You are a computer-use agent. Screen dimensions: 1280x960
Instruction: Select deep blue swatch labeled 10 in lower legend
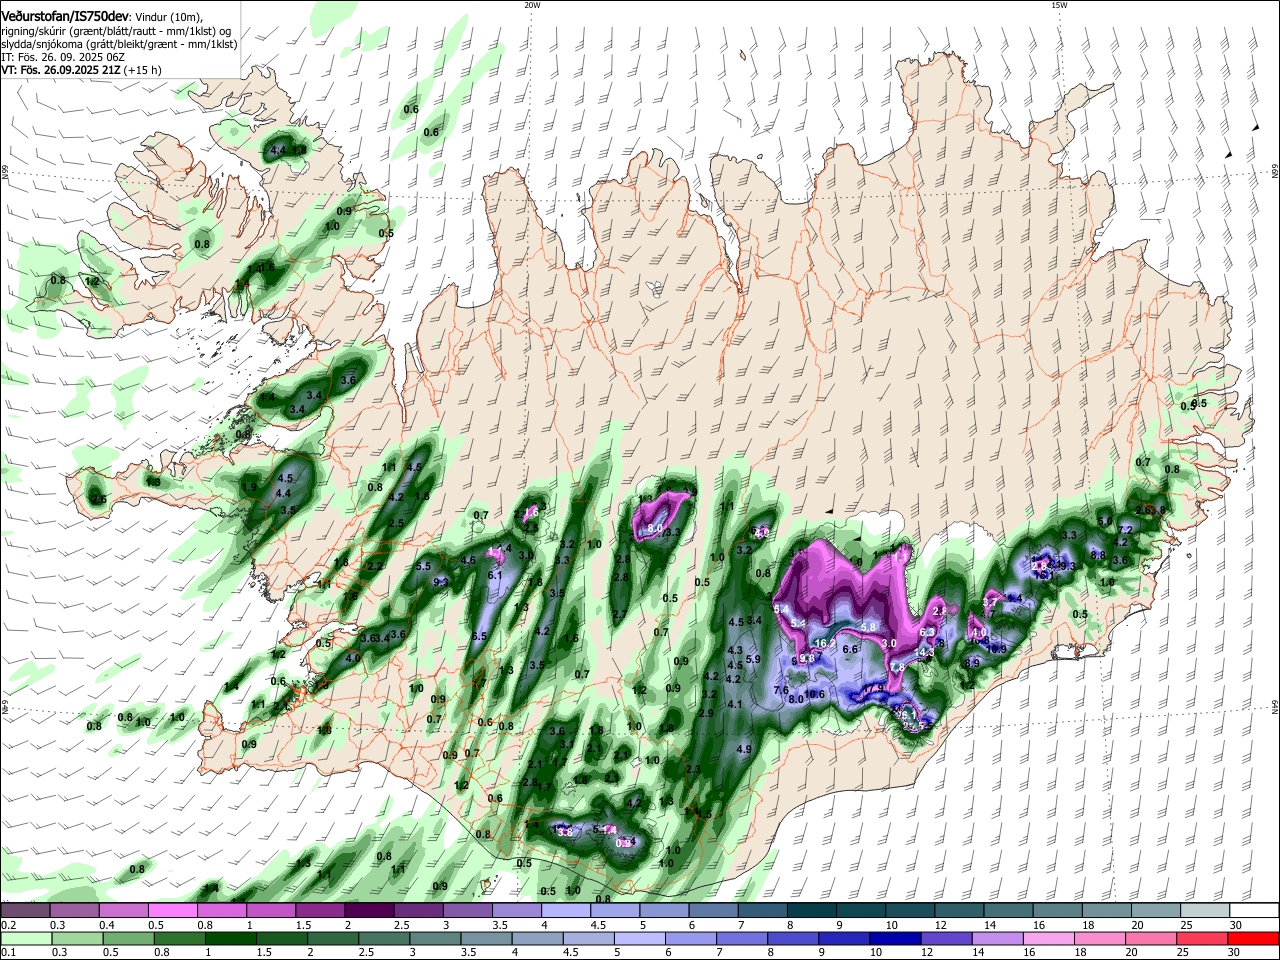[895, 938]
